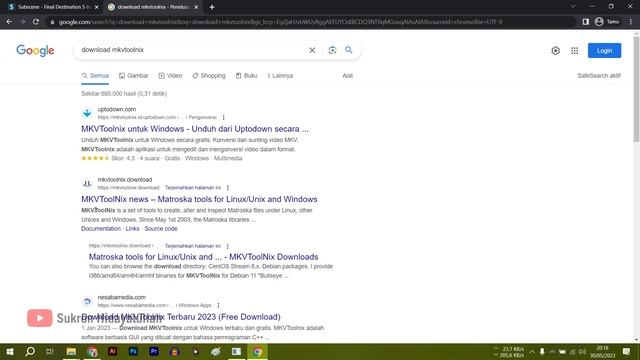Image resolution: width=640 pixels, height=360 pixels.
Task: Open the Alat search tools
Action: click(347, 76)
